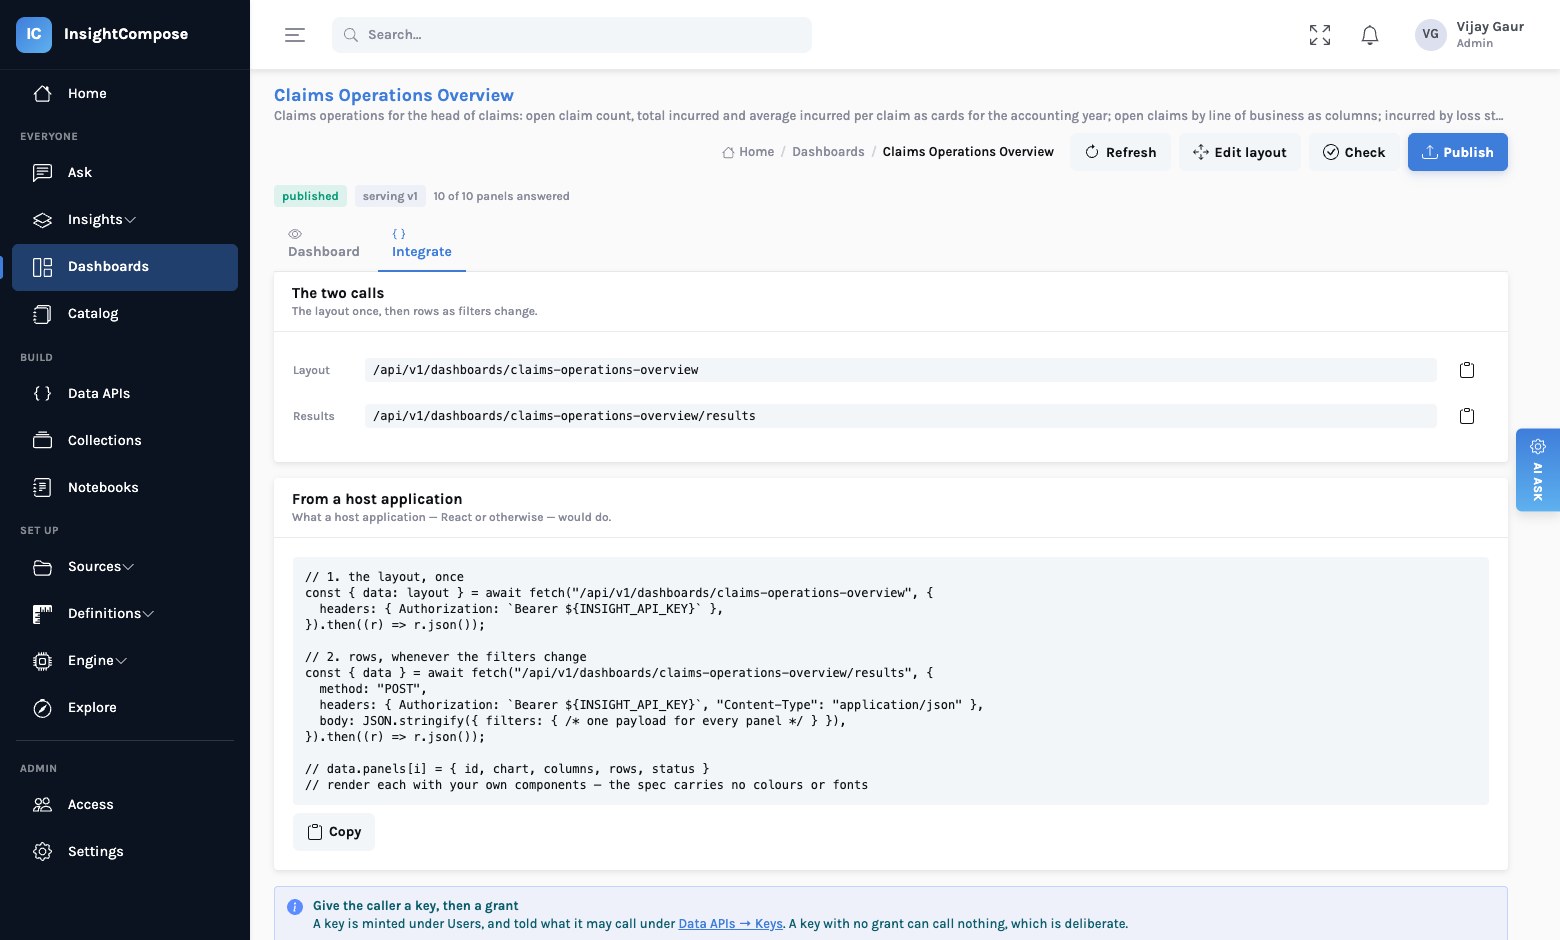
Task: Click into the Search field
Action: pyautogui.click(x=572, y=35)
